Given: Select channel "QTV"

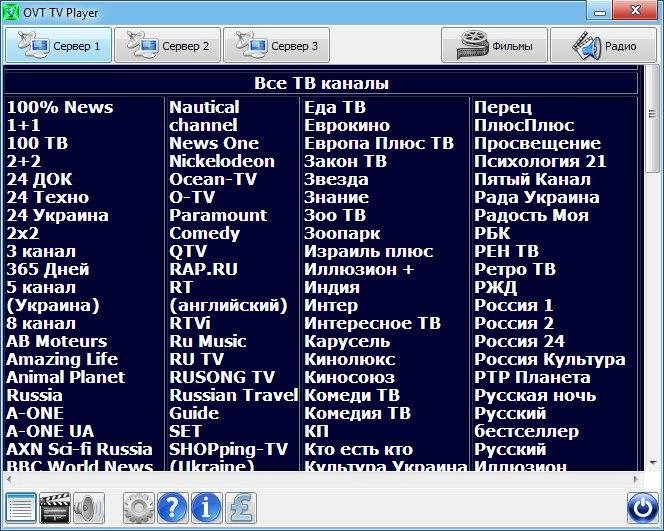Looking at the screenshot, I should click(188, 252).
